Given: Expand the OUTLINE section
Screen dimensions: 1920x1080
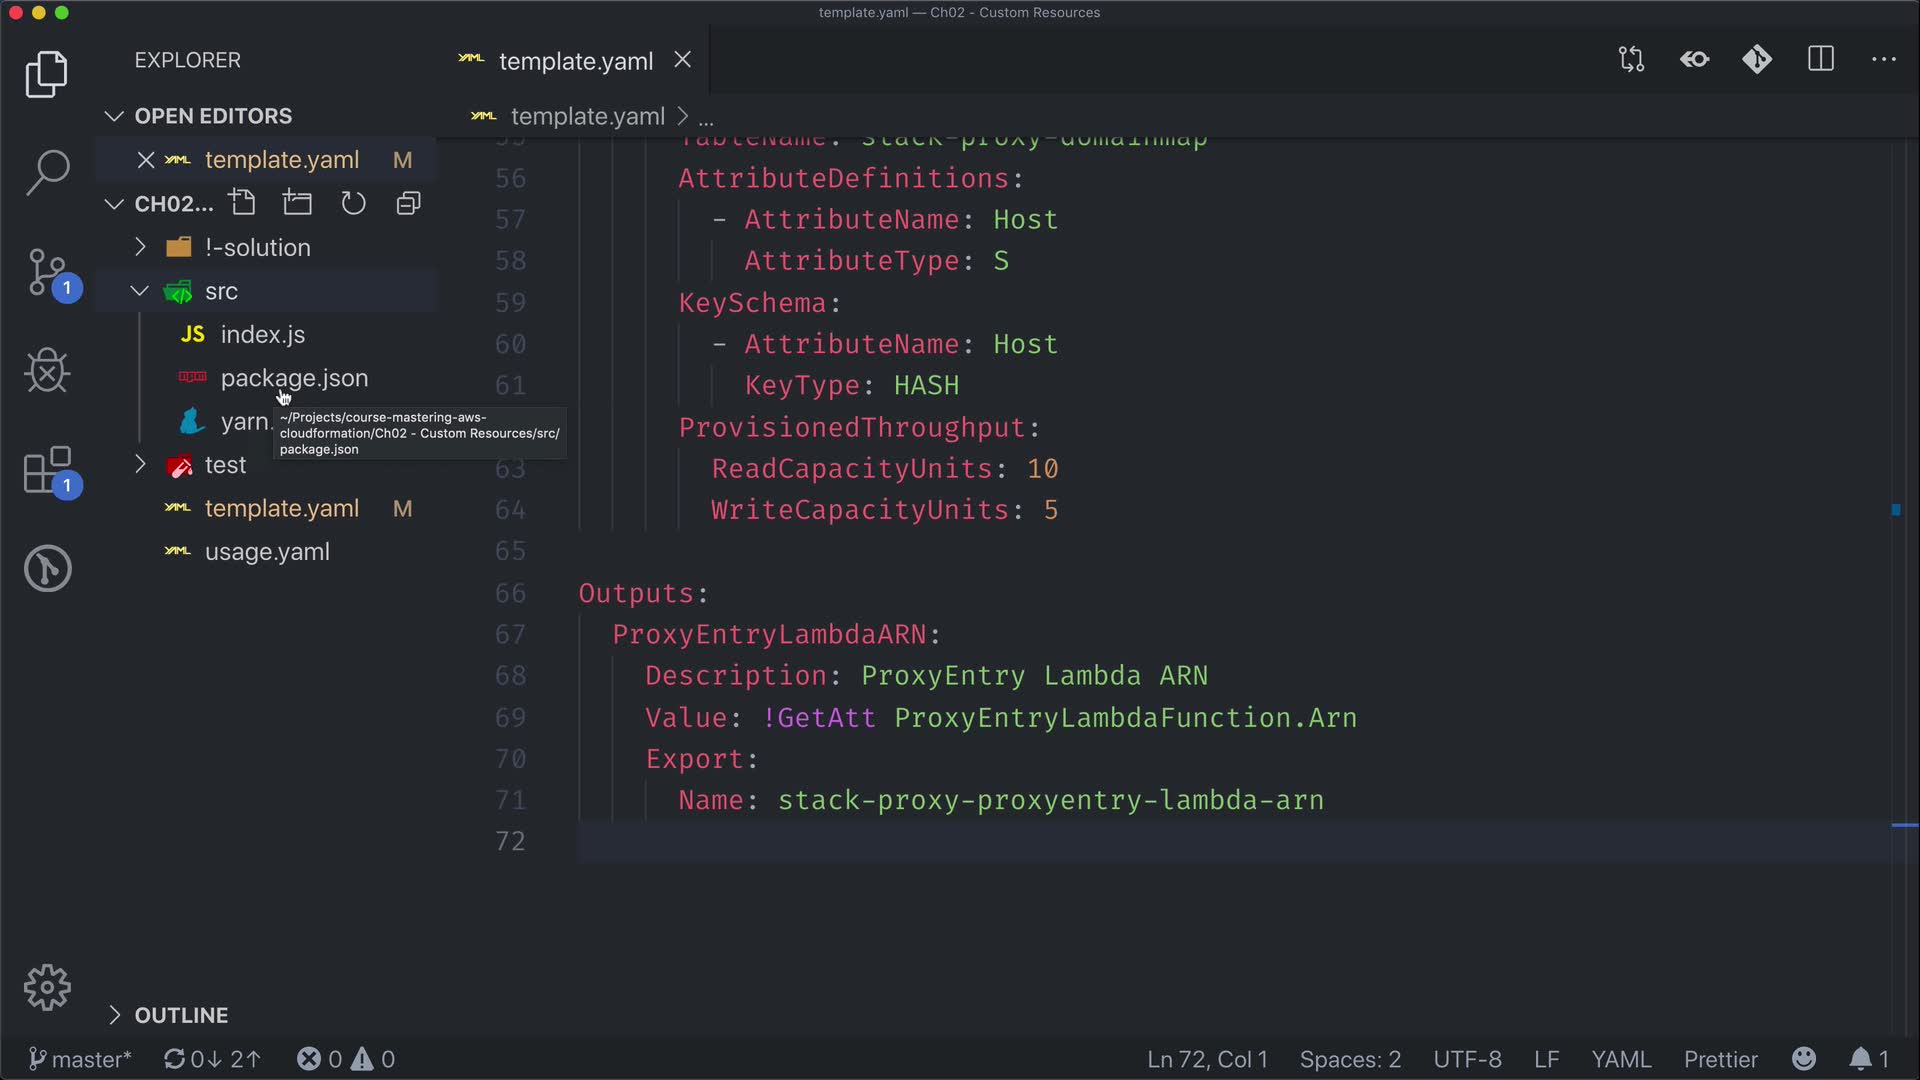Looking at the screenshot, I should point(181,1015).
